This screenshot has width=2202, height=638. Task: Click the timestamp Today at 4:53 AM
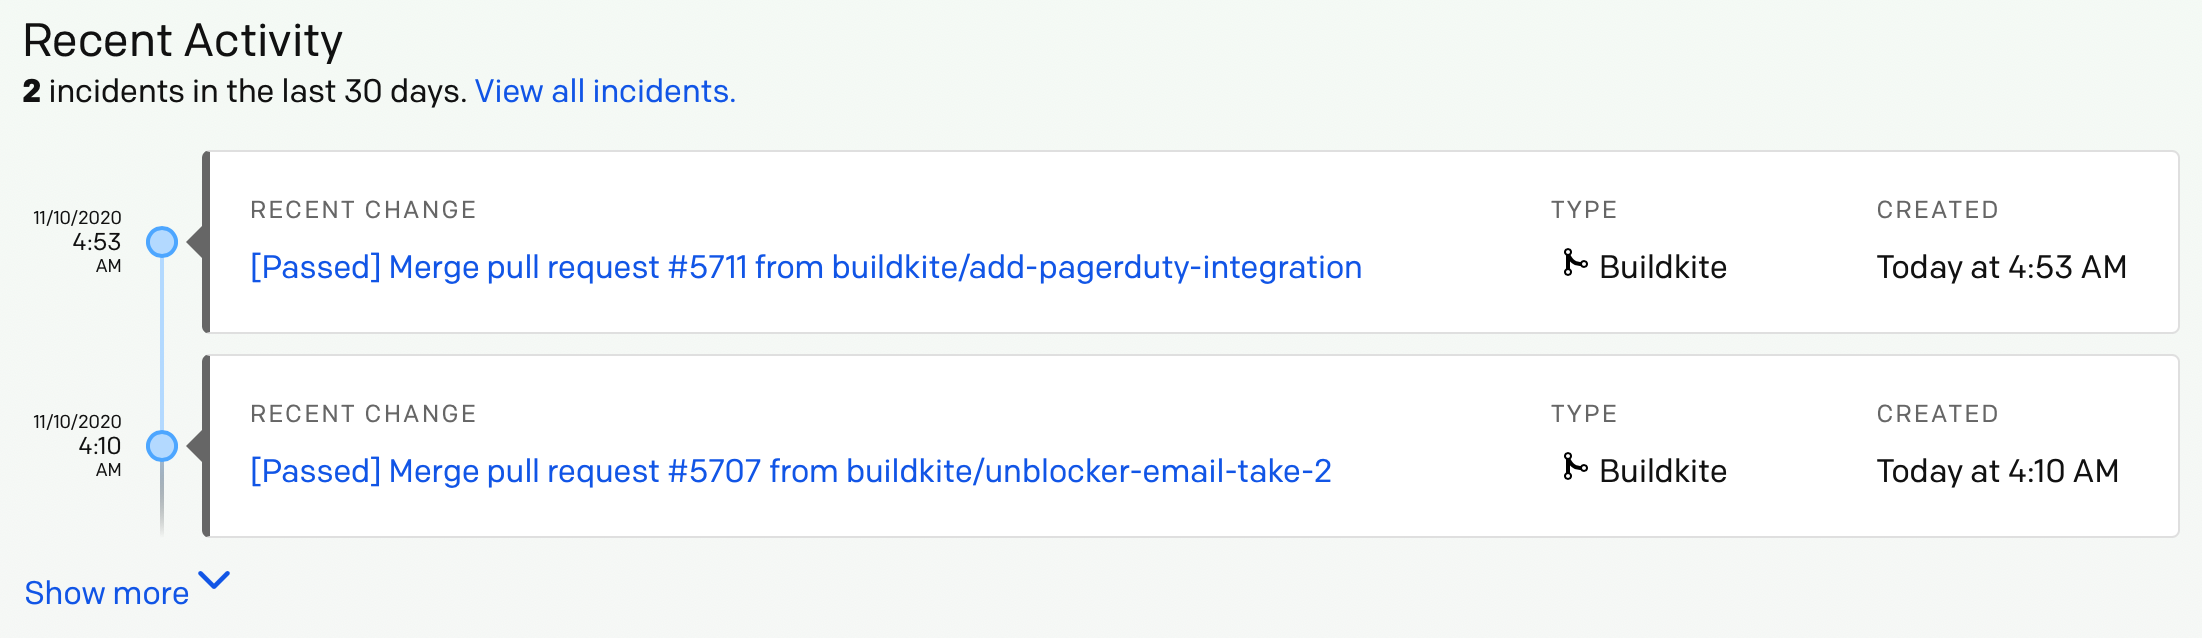2002,267
